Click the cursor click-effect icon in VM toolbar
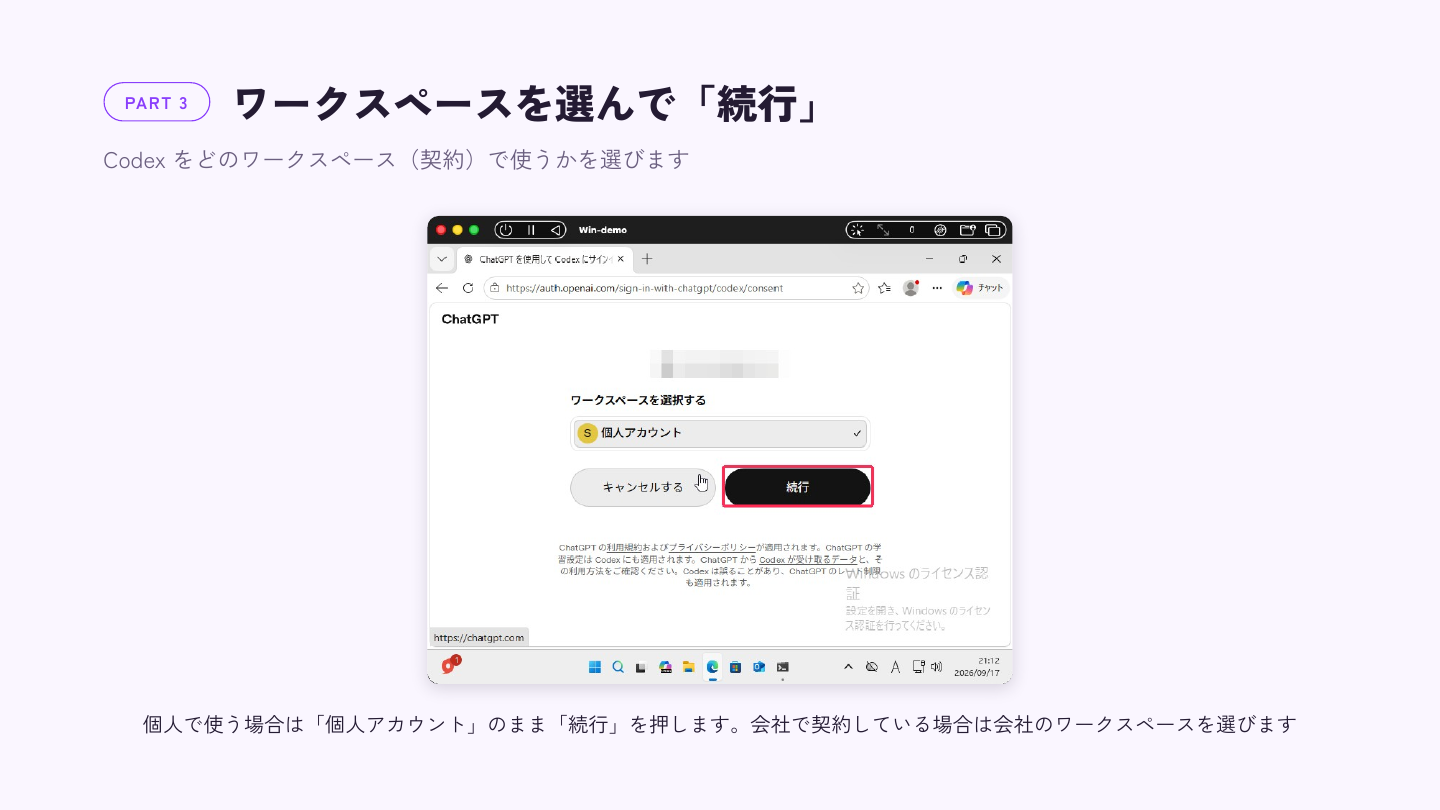This screenshot has height=810, width=1440. tap(857, 230)
